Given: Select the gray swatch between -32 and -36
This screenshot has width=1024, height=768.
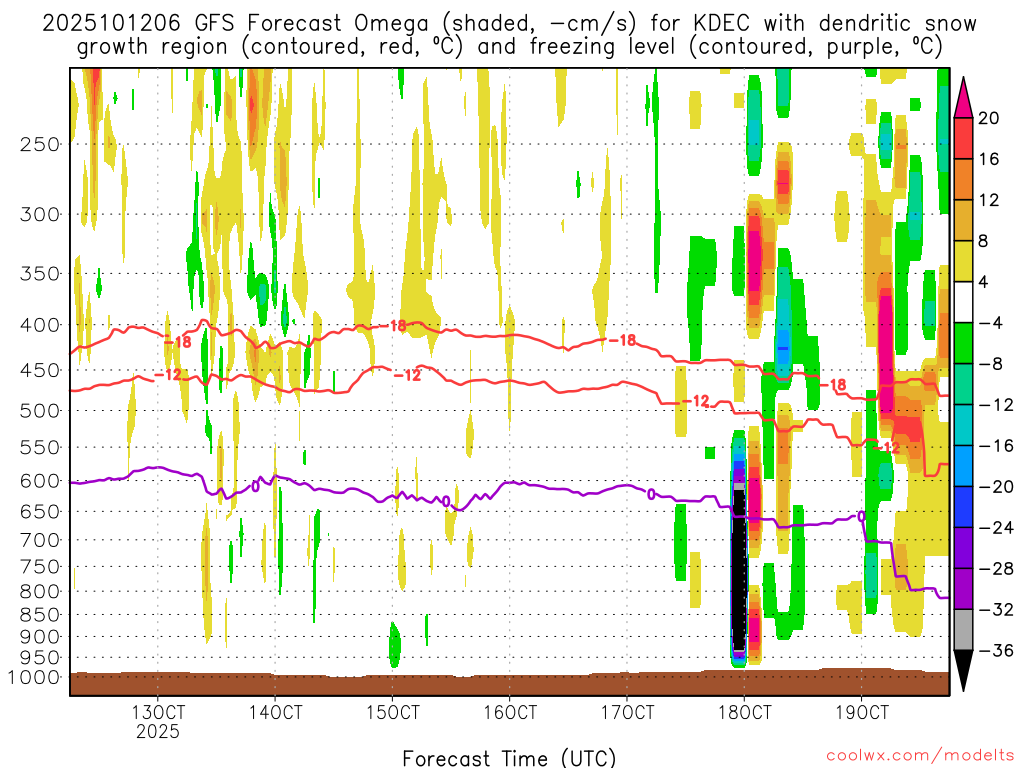Looking at the screenshot, I should pyautogui.click(x=964, y=630).
